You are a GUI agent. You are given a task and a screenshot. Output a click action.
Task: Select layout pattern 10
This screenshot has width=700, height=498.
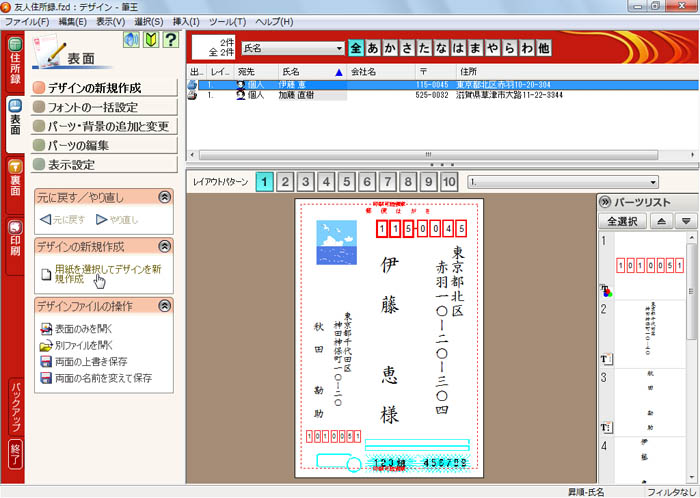click(449, 182)
